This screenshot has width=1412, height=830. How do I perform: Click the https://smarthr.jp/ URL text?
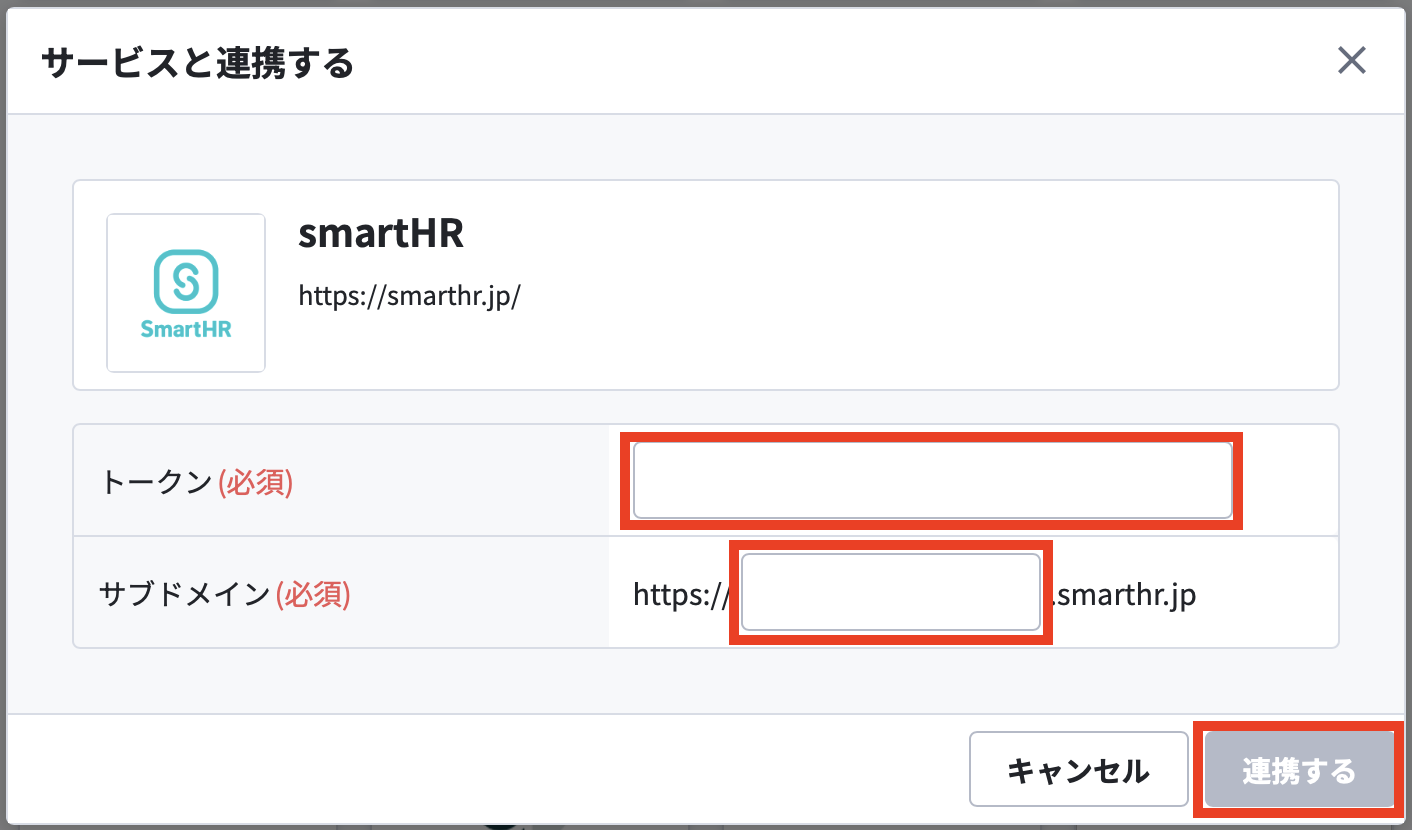[x=410, y=296]
